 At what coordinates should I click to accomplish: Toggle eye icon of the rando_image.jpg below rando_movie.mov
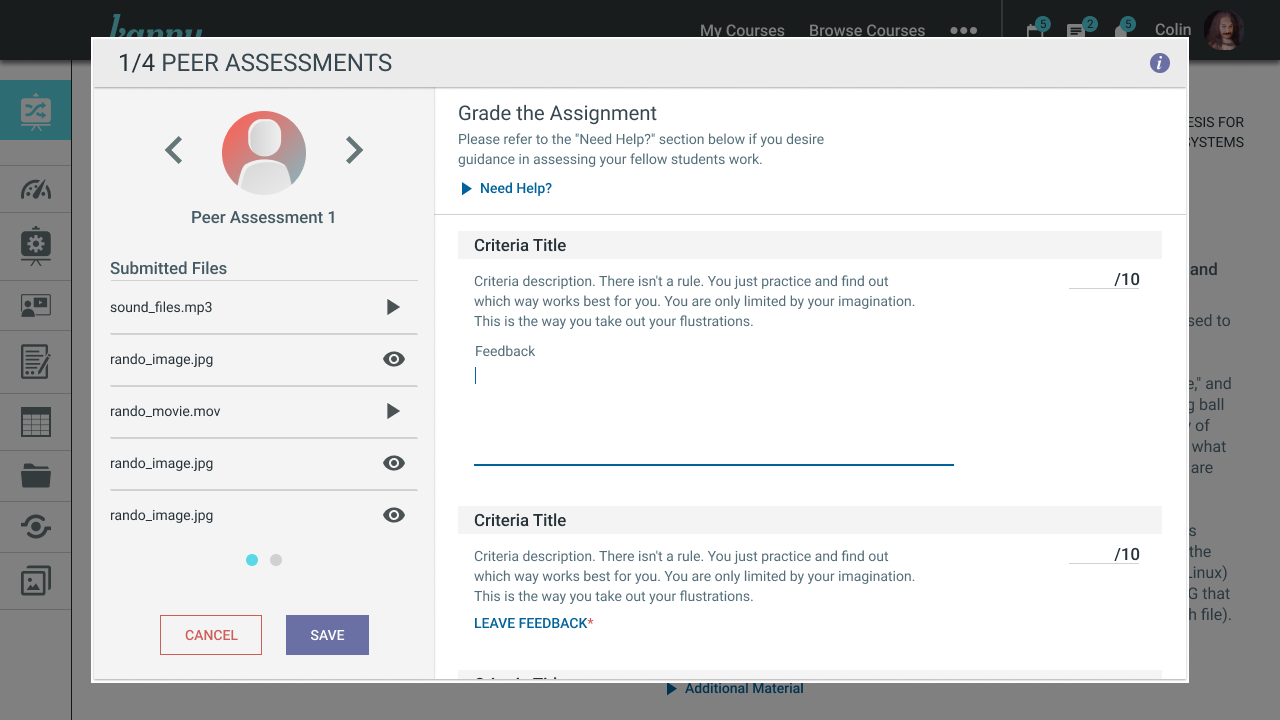pyautogui.click(x=394, y=463)
